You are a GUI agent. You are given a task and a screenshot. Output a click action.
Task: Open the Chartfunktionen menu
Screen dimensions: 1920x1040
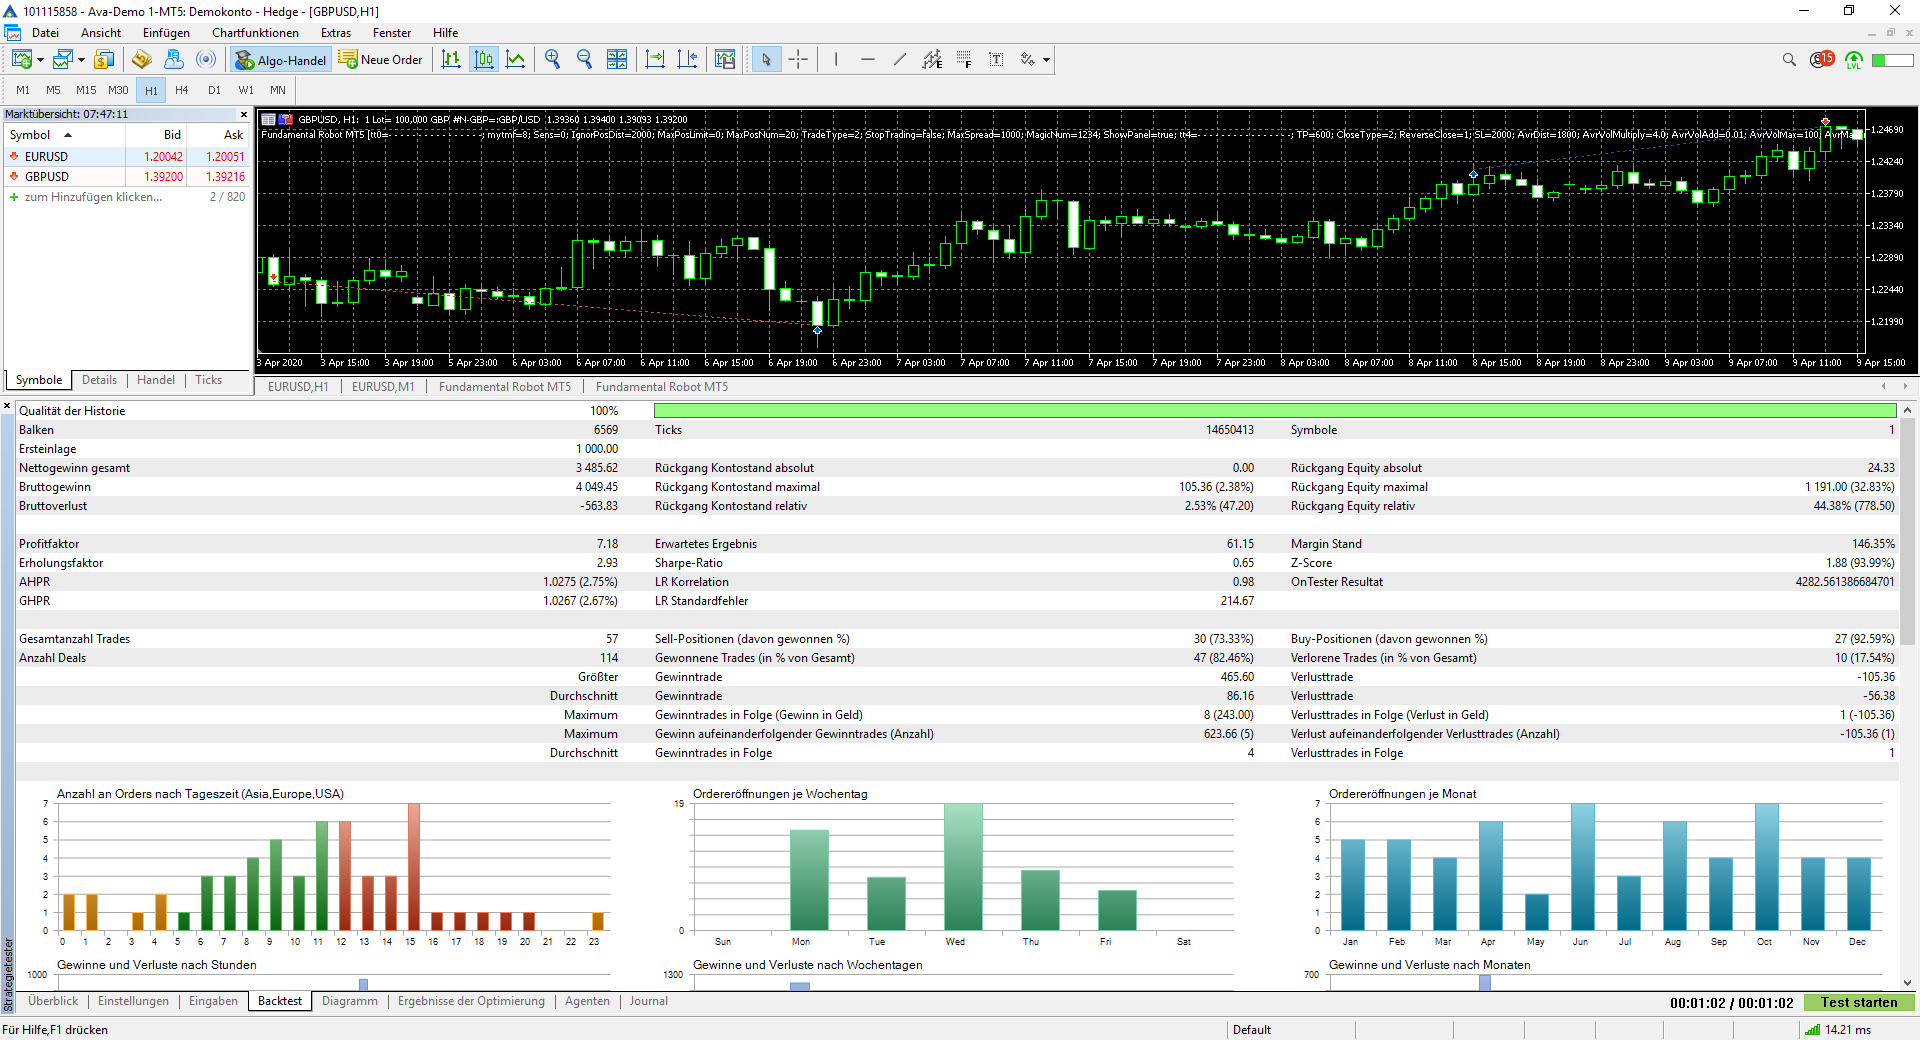255,33
